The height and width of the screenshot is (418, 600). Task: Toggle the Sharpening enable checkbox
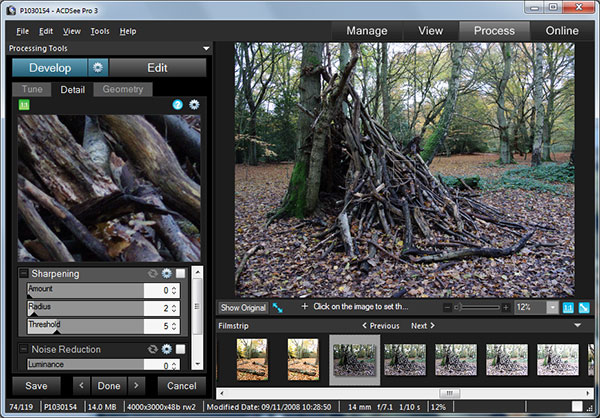181,274
